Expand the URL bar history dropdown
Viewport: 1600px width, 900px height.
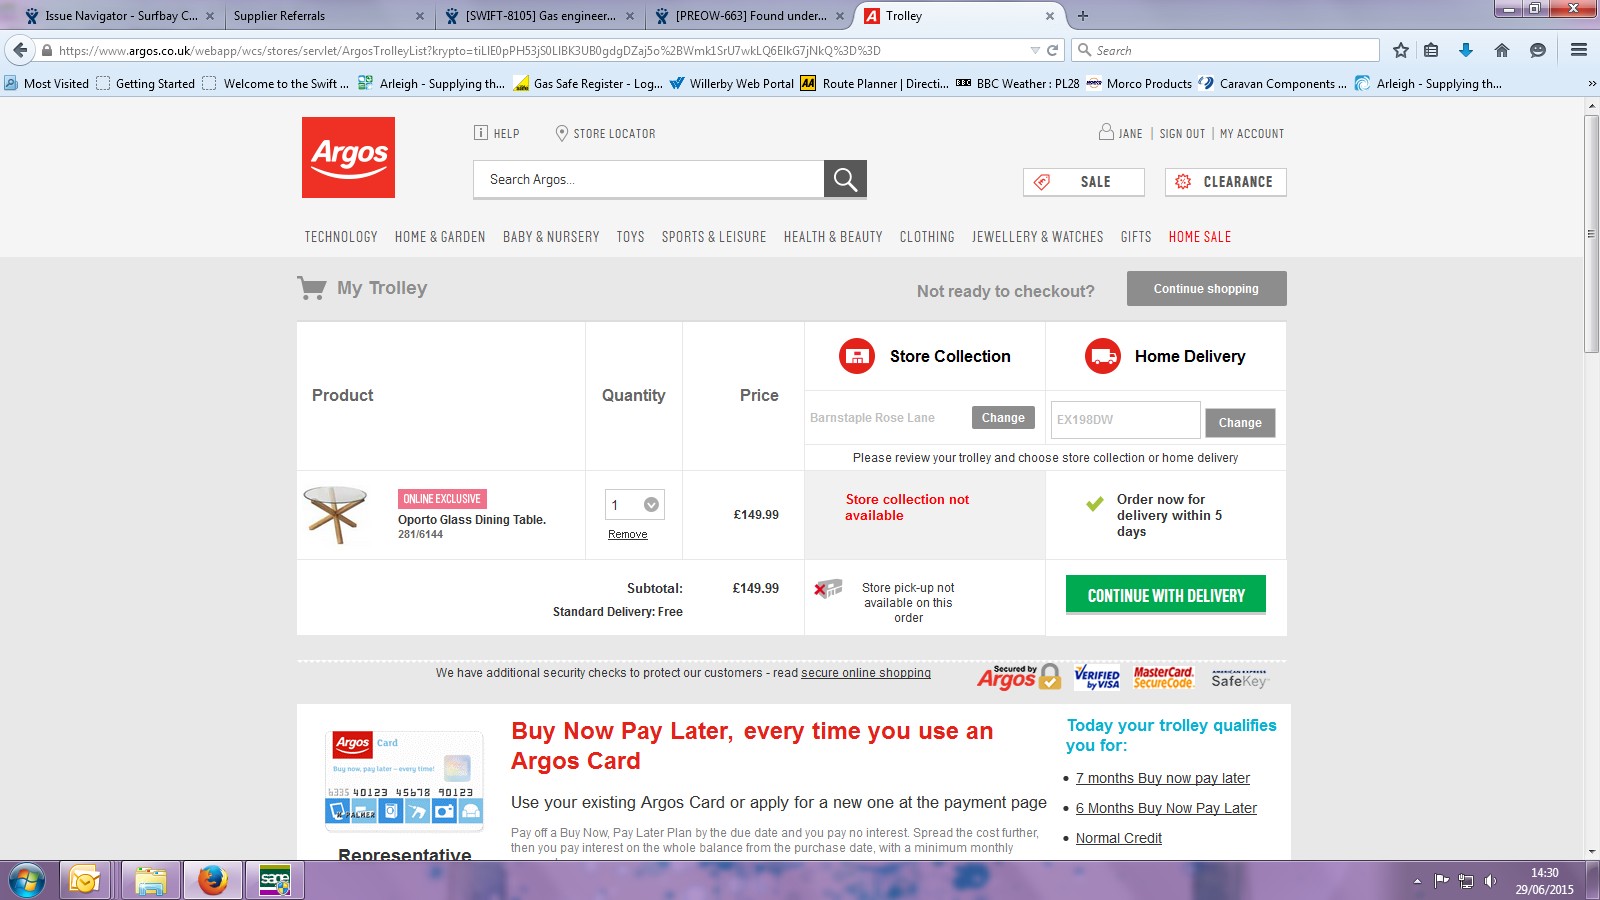(x=1035, y=50)
